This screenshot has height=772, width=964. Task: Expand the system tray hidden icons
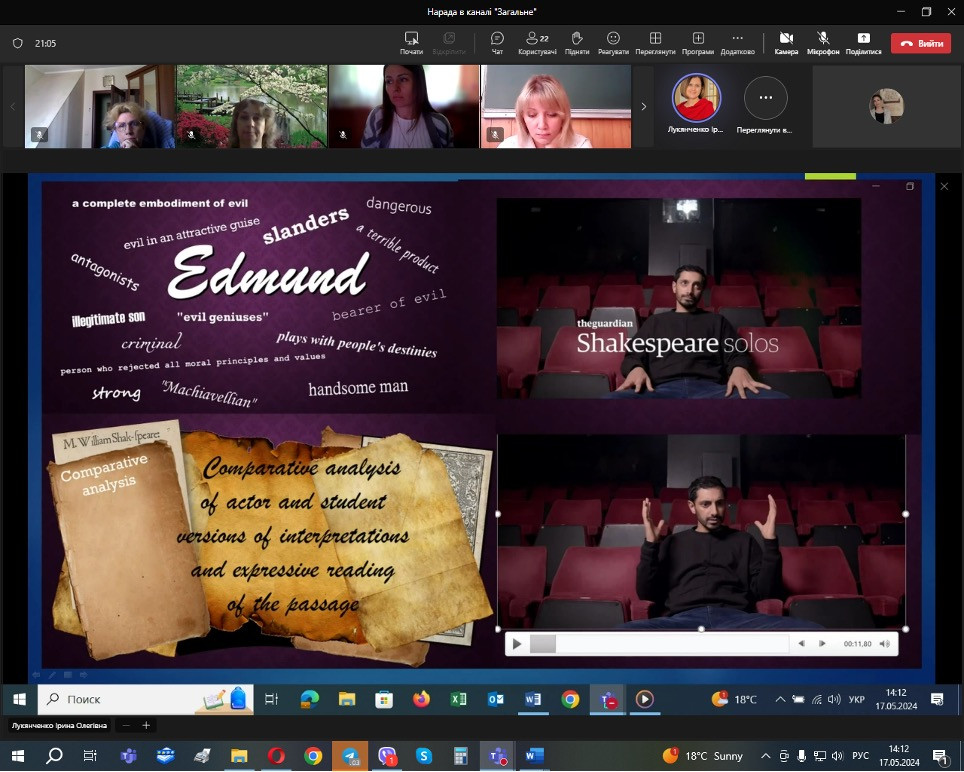pos(766,756)
